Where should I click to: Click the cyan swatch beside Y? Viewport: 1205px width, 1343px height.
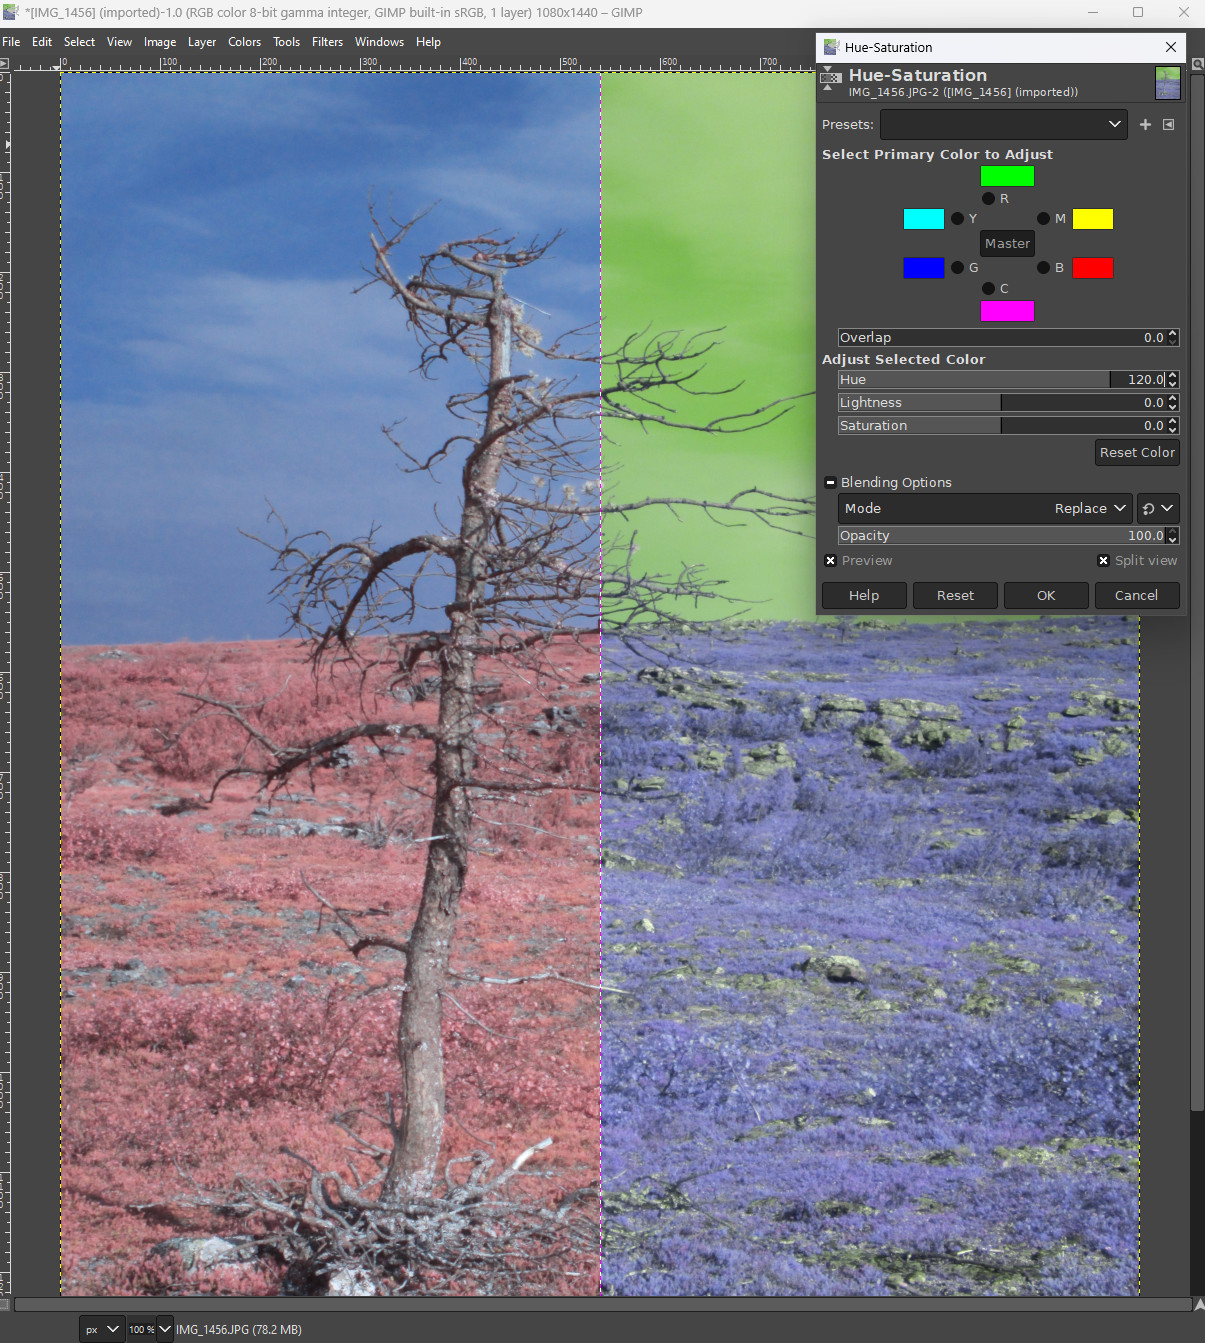pos(924,219)
